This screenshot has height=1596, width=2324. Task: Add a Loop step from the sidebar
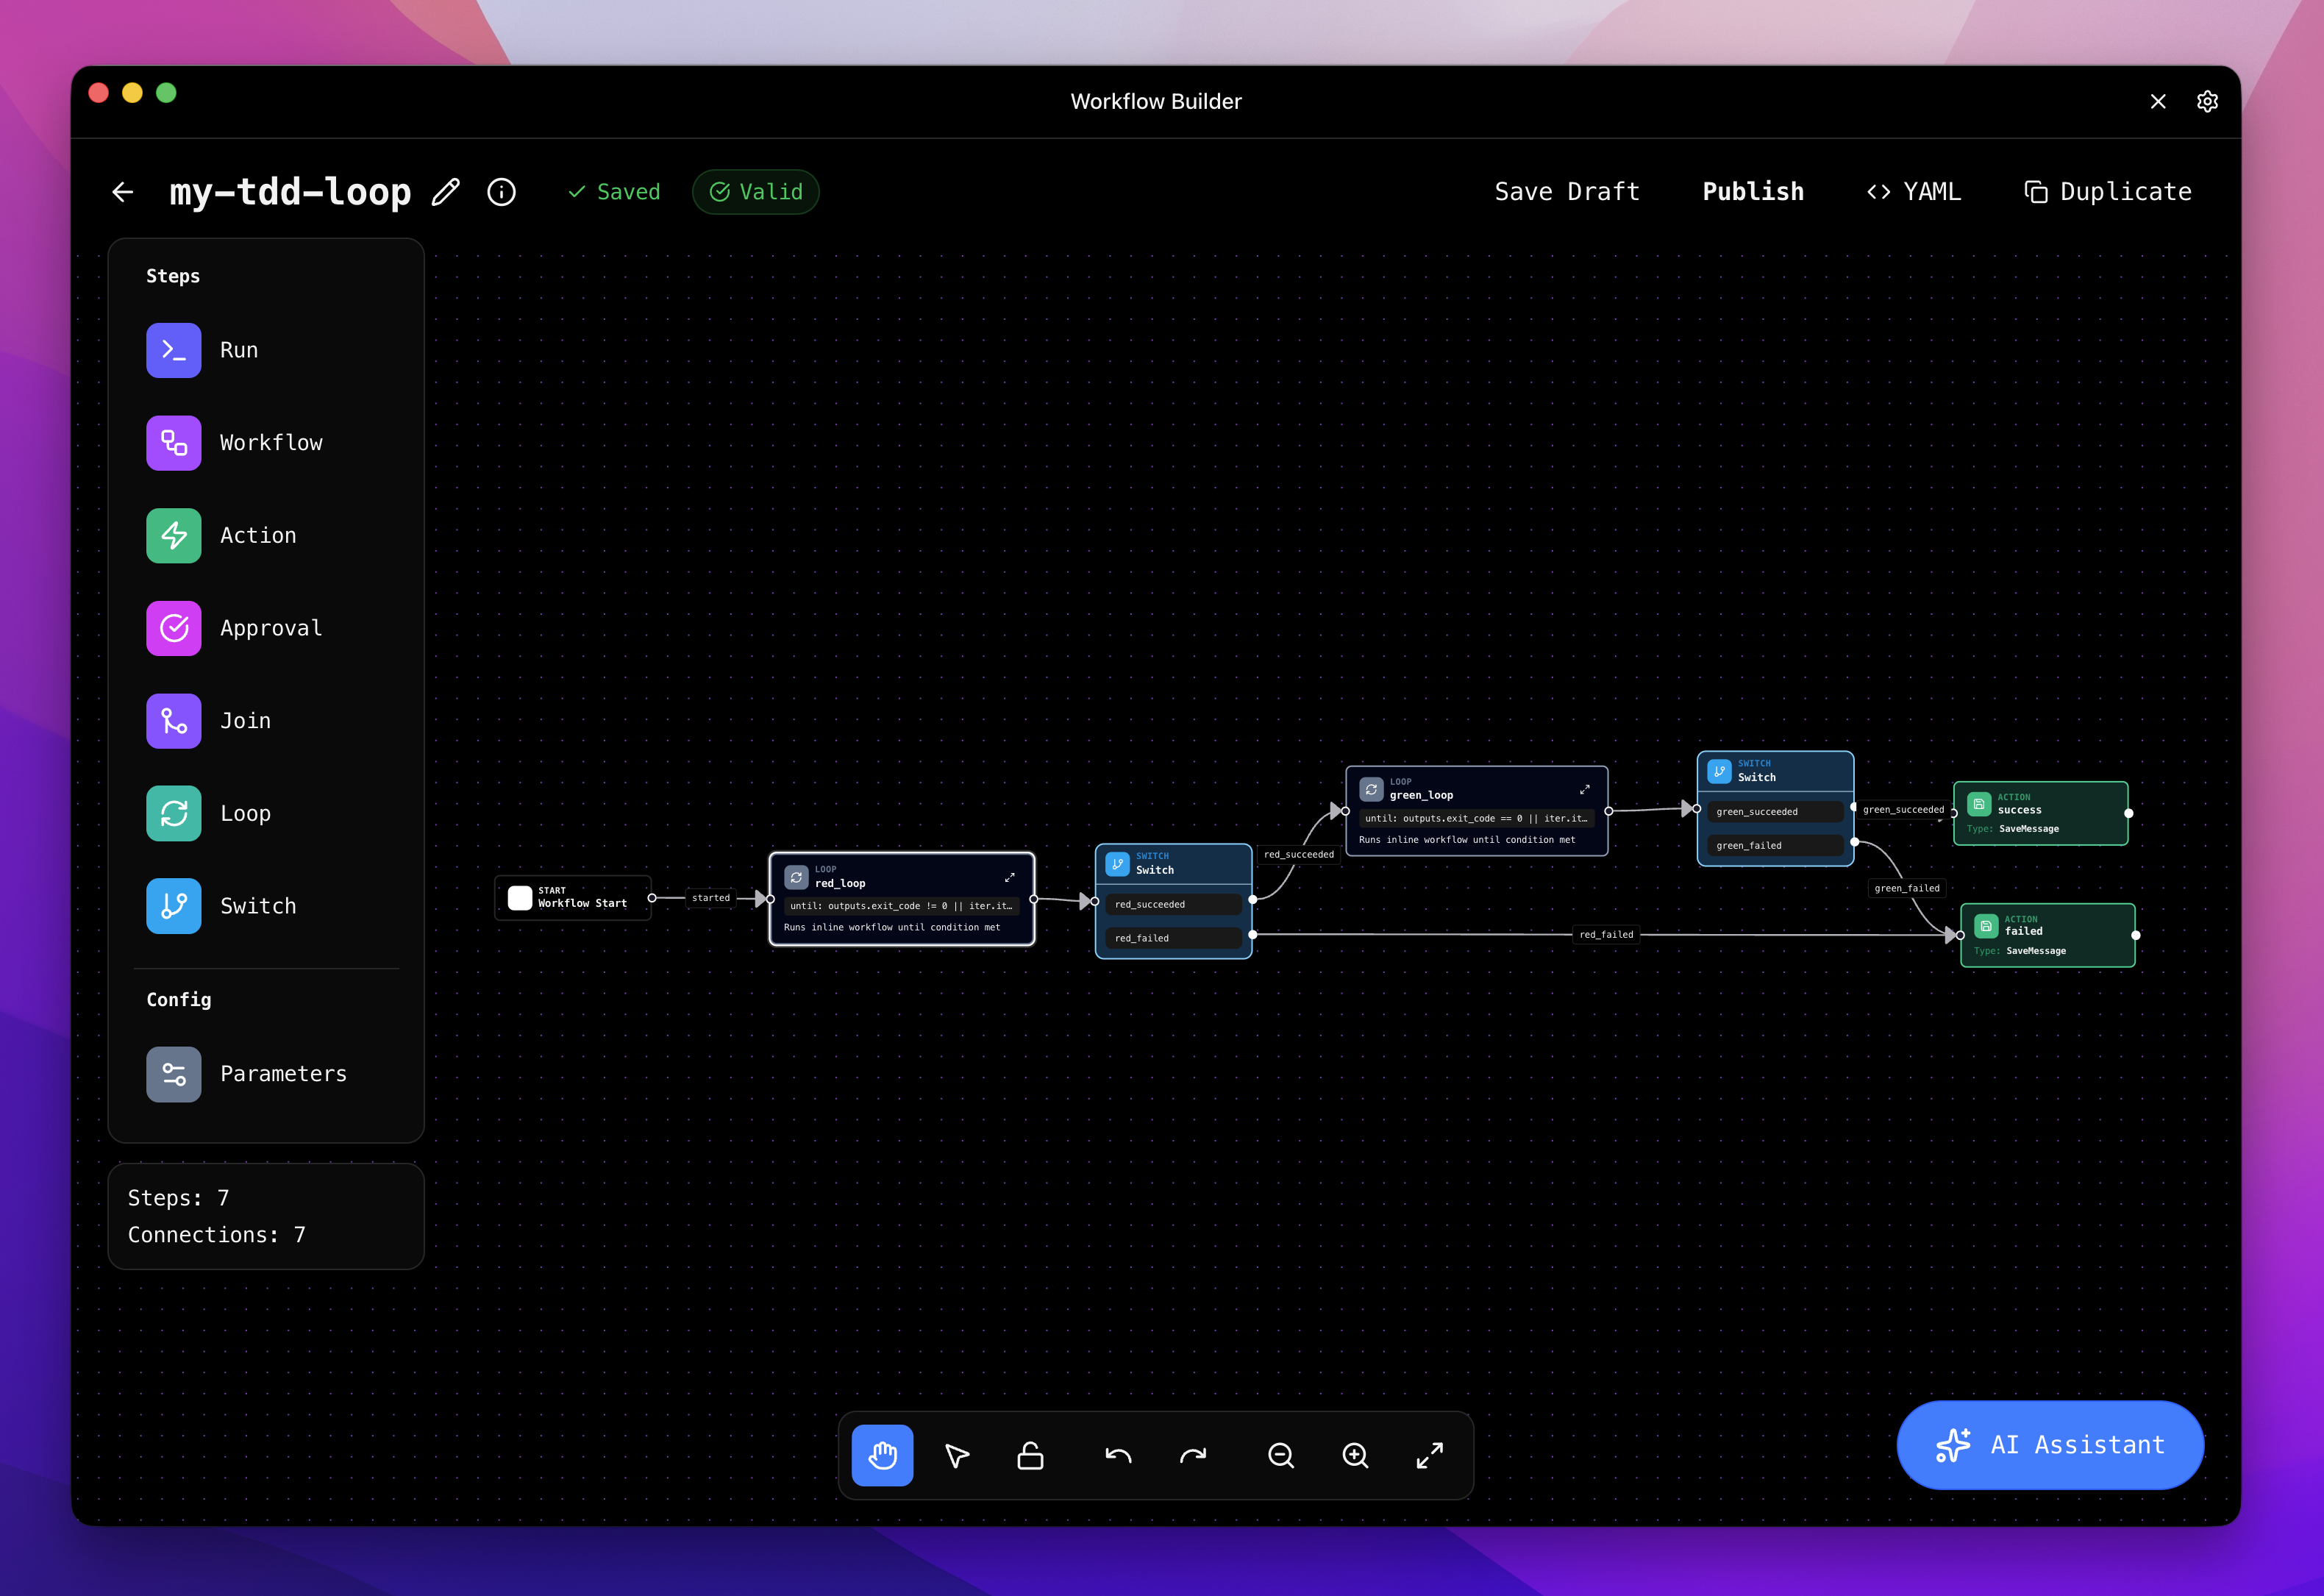tap(173, 813)
